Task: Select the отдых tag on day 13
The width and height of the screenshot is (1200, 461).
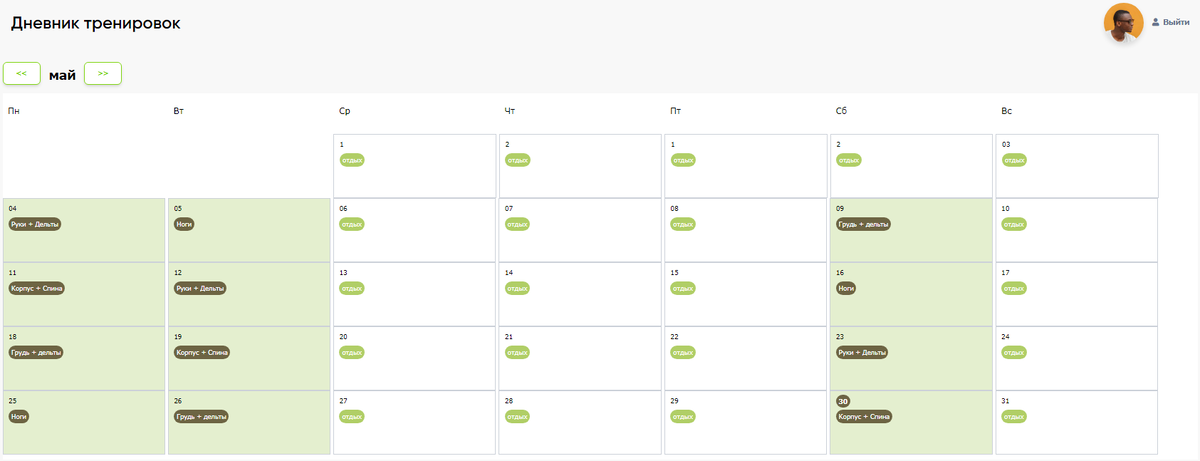Action: pos(352,288)
